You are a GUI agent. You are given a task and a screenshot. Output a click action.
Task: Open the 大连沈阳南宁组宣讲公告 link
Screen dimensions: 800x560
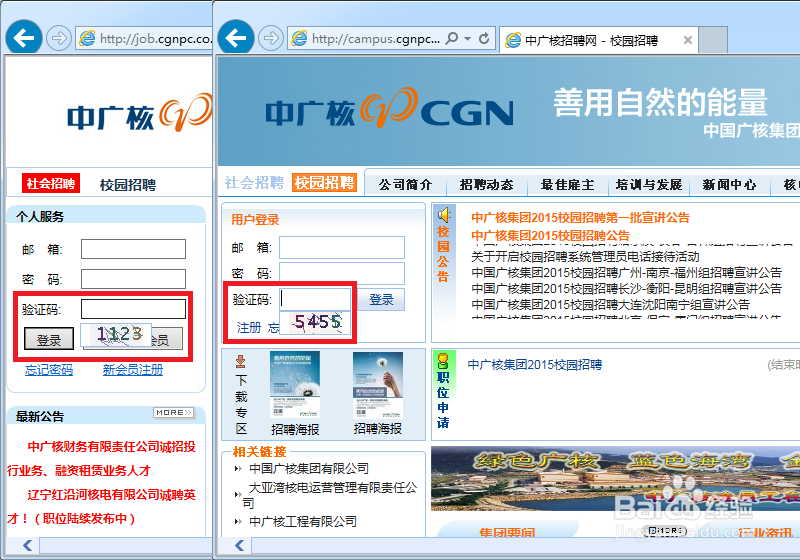(x=610, y=304)
